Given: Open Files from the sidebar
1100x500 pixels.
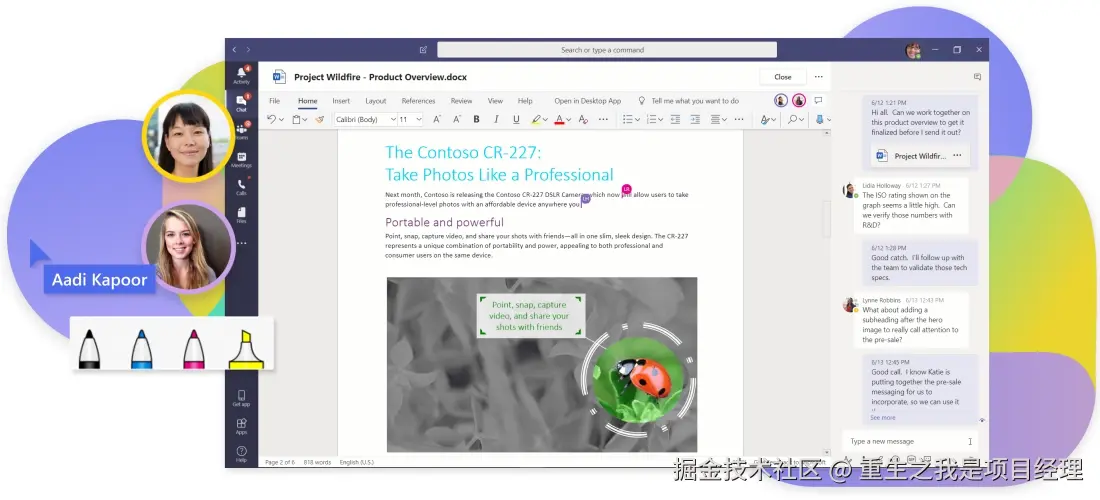Looking at the screenshot, I should pyautogui.click(x=241, y=215).
